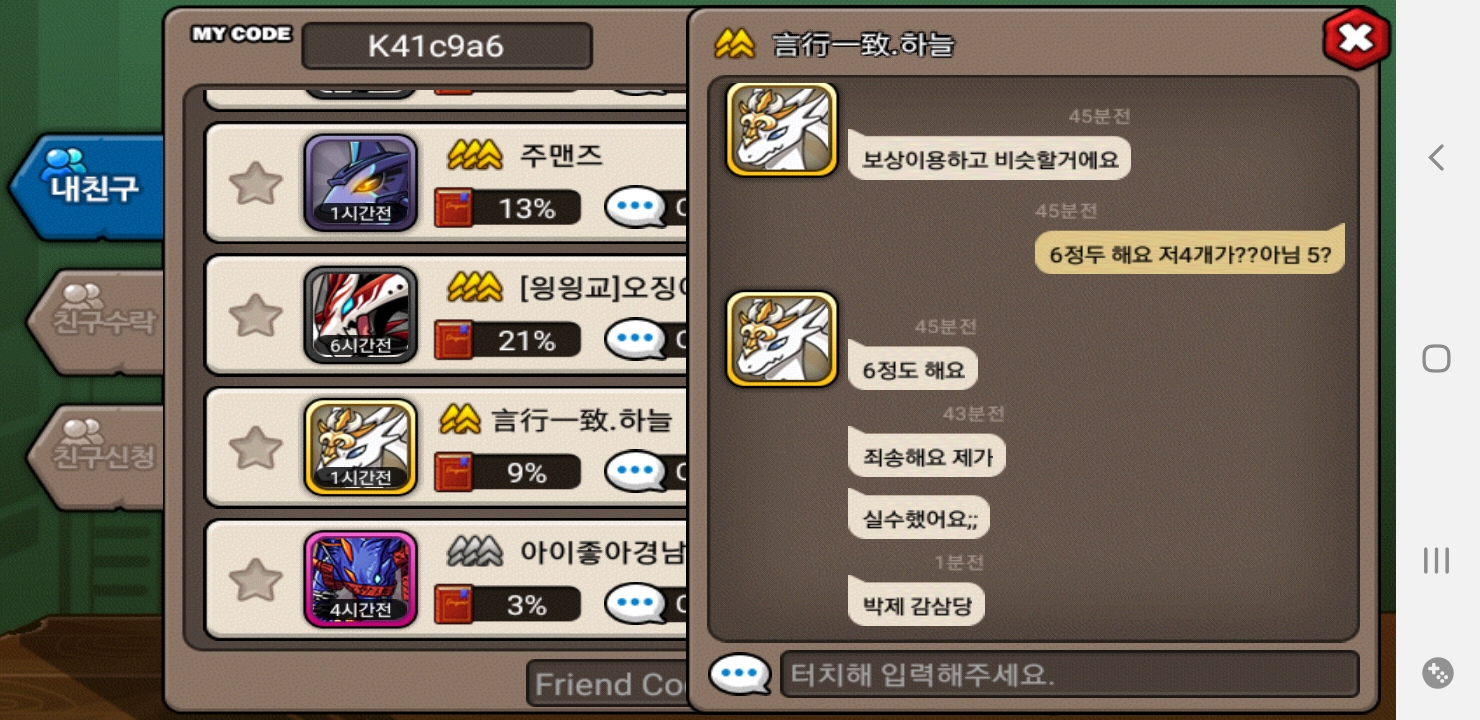Mark 아이좋아경남 as favorite with star

[x=256, y=579]
